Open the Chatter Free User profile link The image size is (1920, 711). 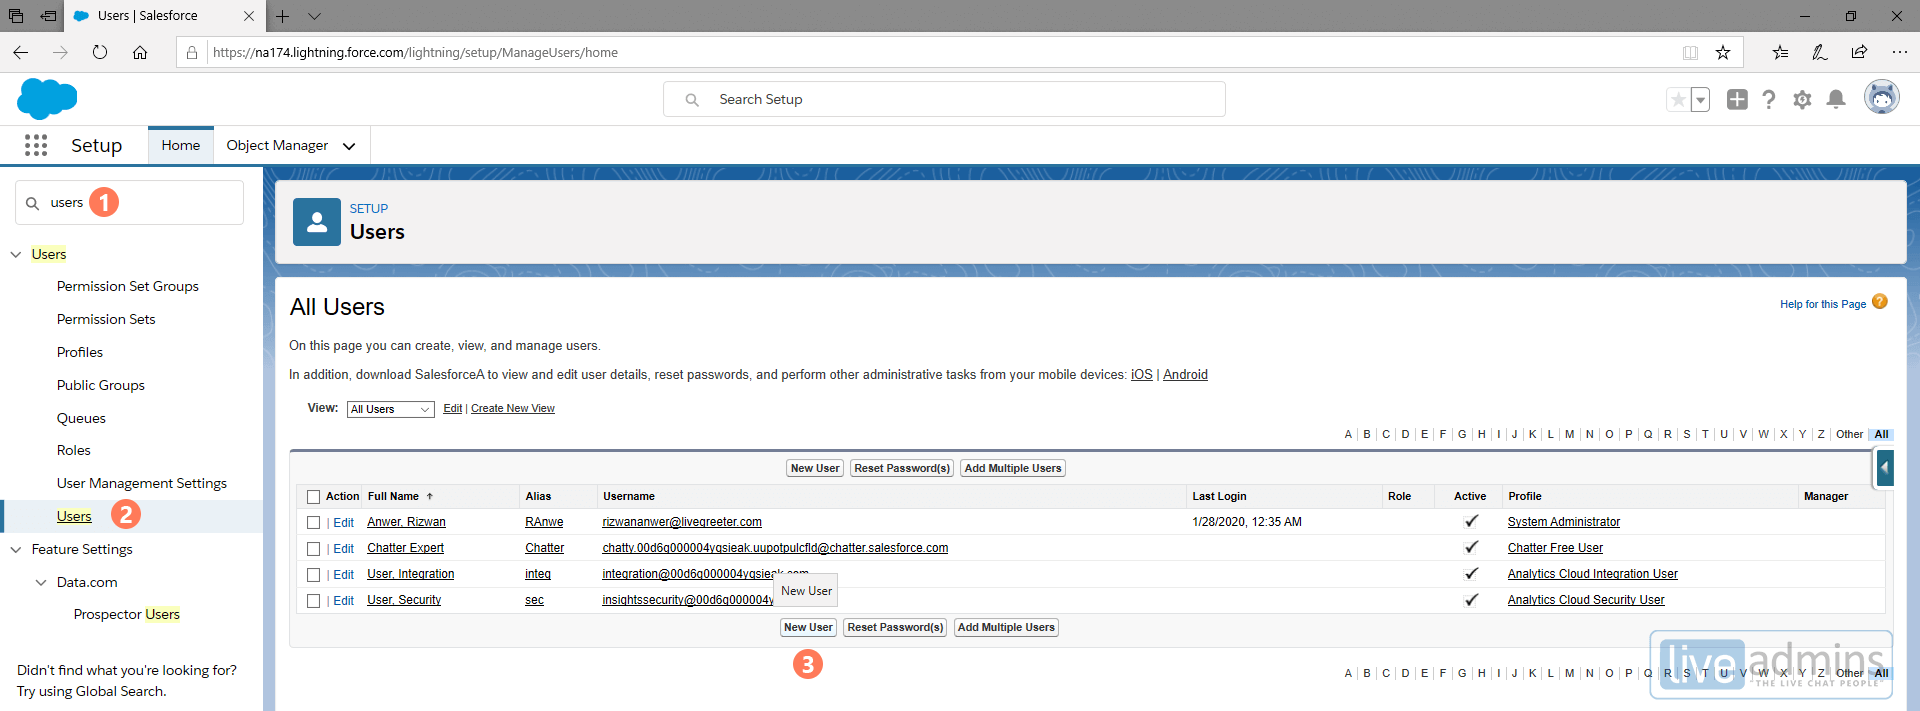(x=1555, y=548)
